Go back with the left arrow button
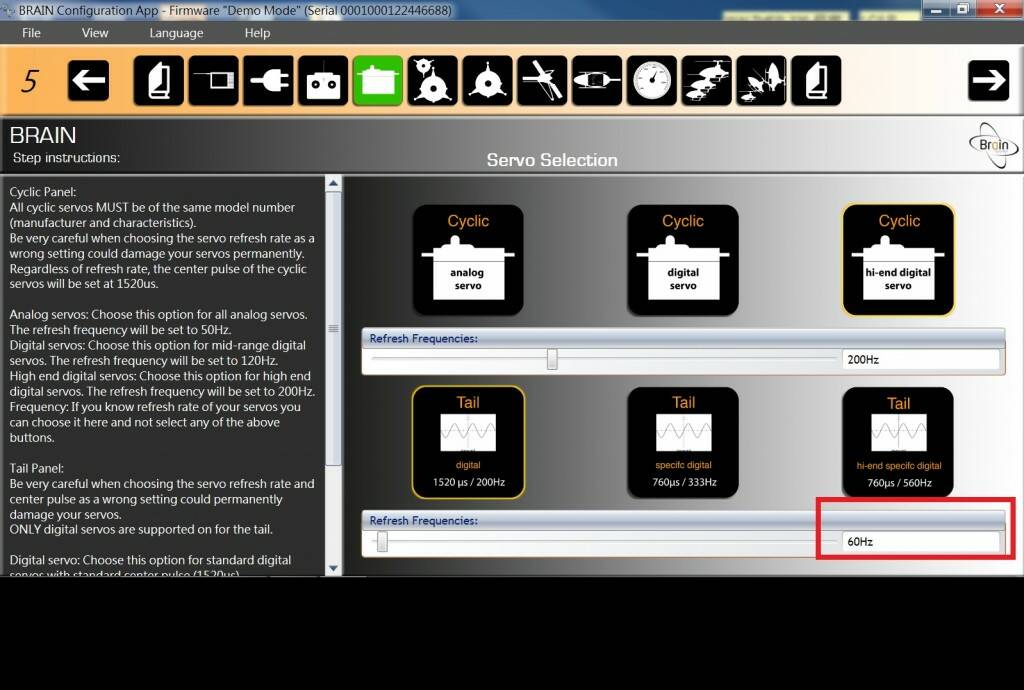1024x690 pixels. click(88, 80)
